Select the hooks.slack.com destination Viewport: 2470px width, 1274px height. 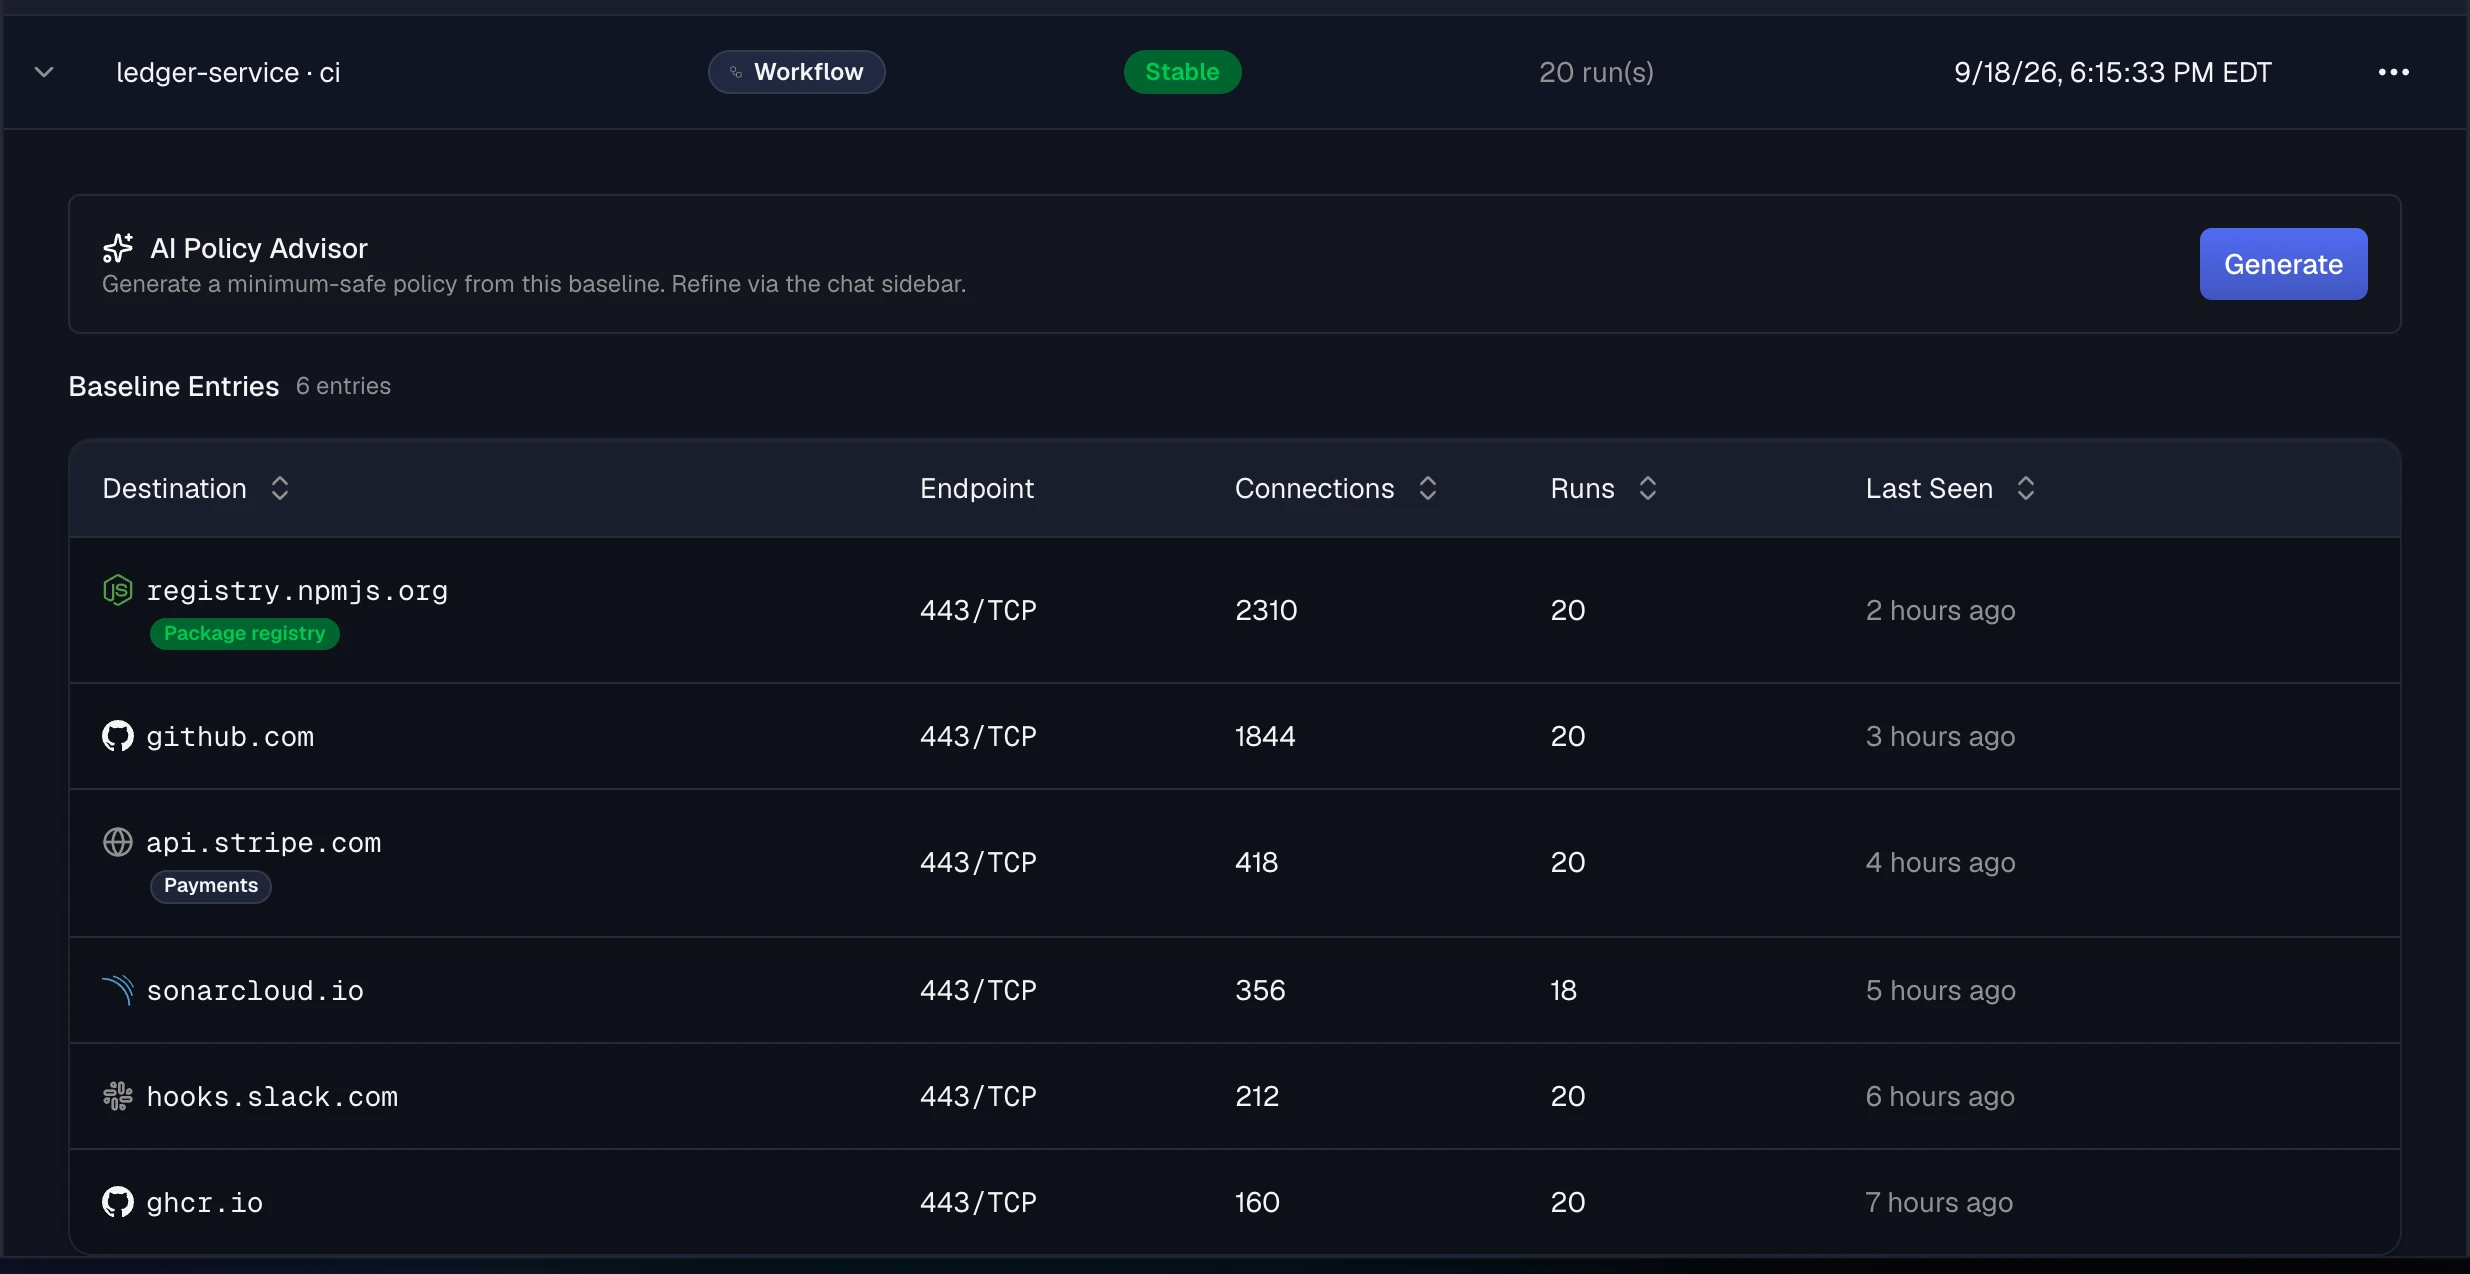point(272,1097)
